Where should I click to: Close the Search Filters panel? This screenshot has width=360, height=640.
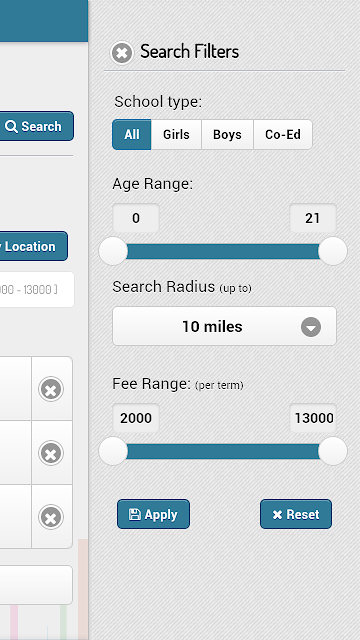point(122,53)
